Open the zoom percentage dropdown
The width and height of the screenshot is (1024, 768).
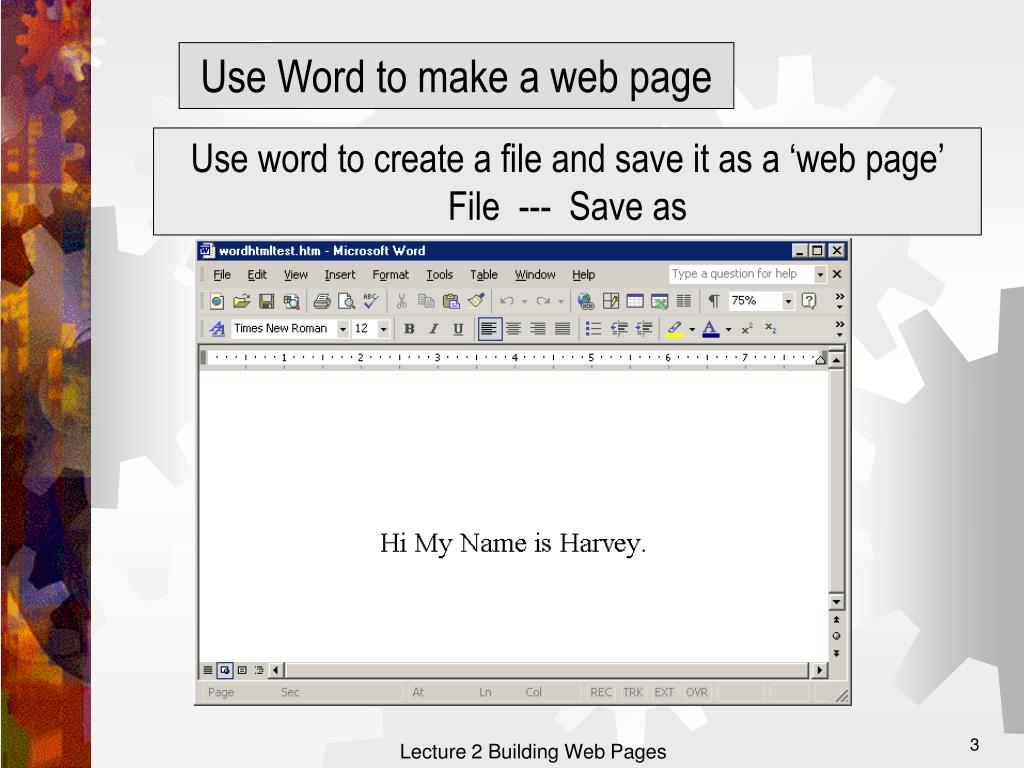pyautogui.click(x=788, y=301)
